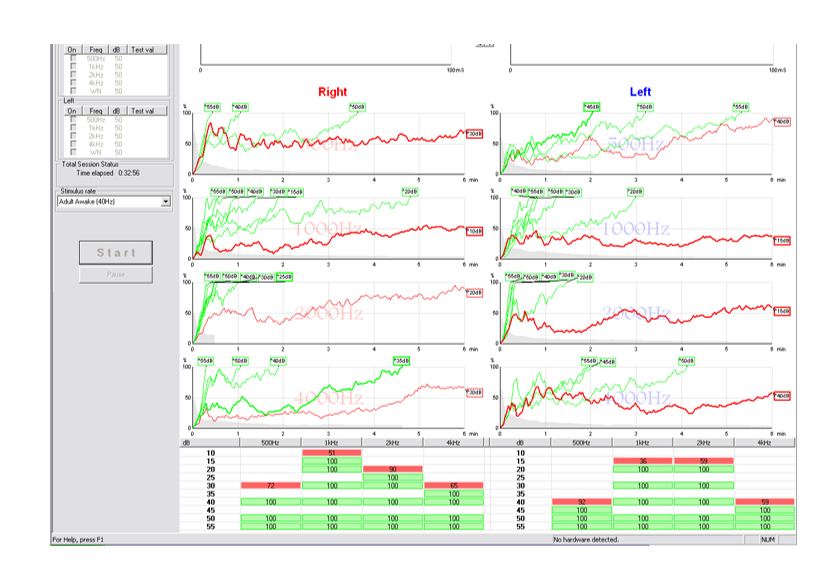The width and height of the screenshot is (823, 577).
Task: Click the dB column header in the Left group
Action: point(116,111)
